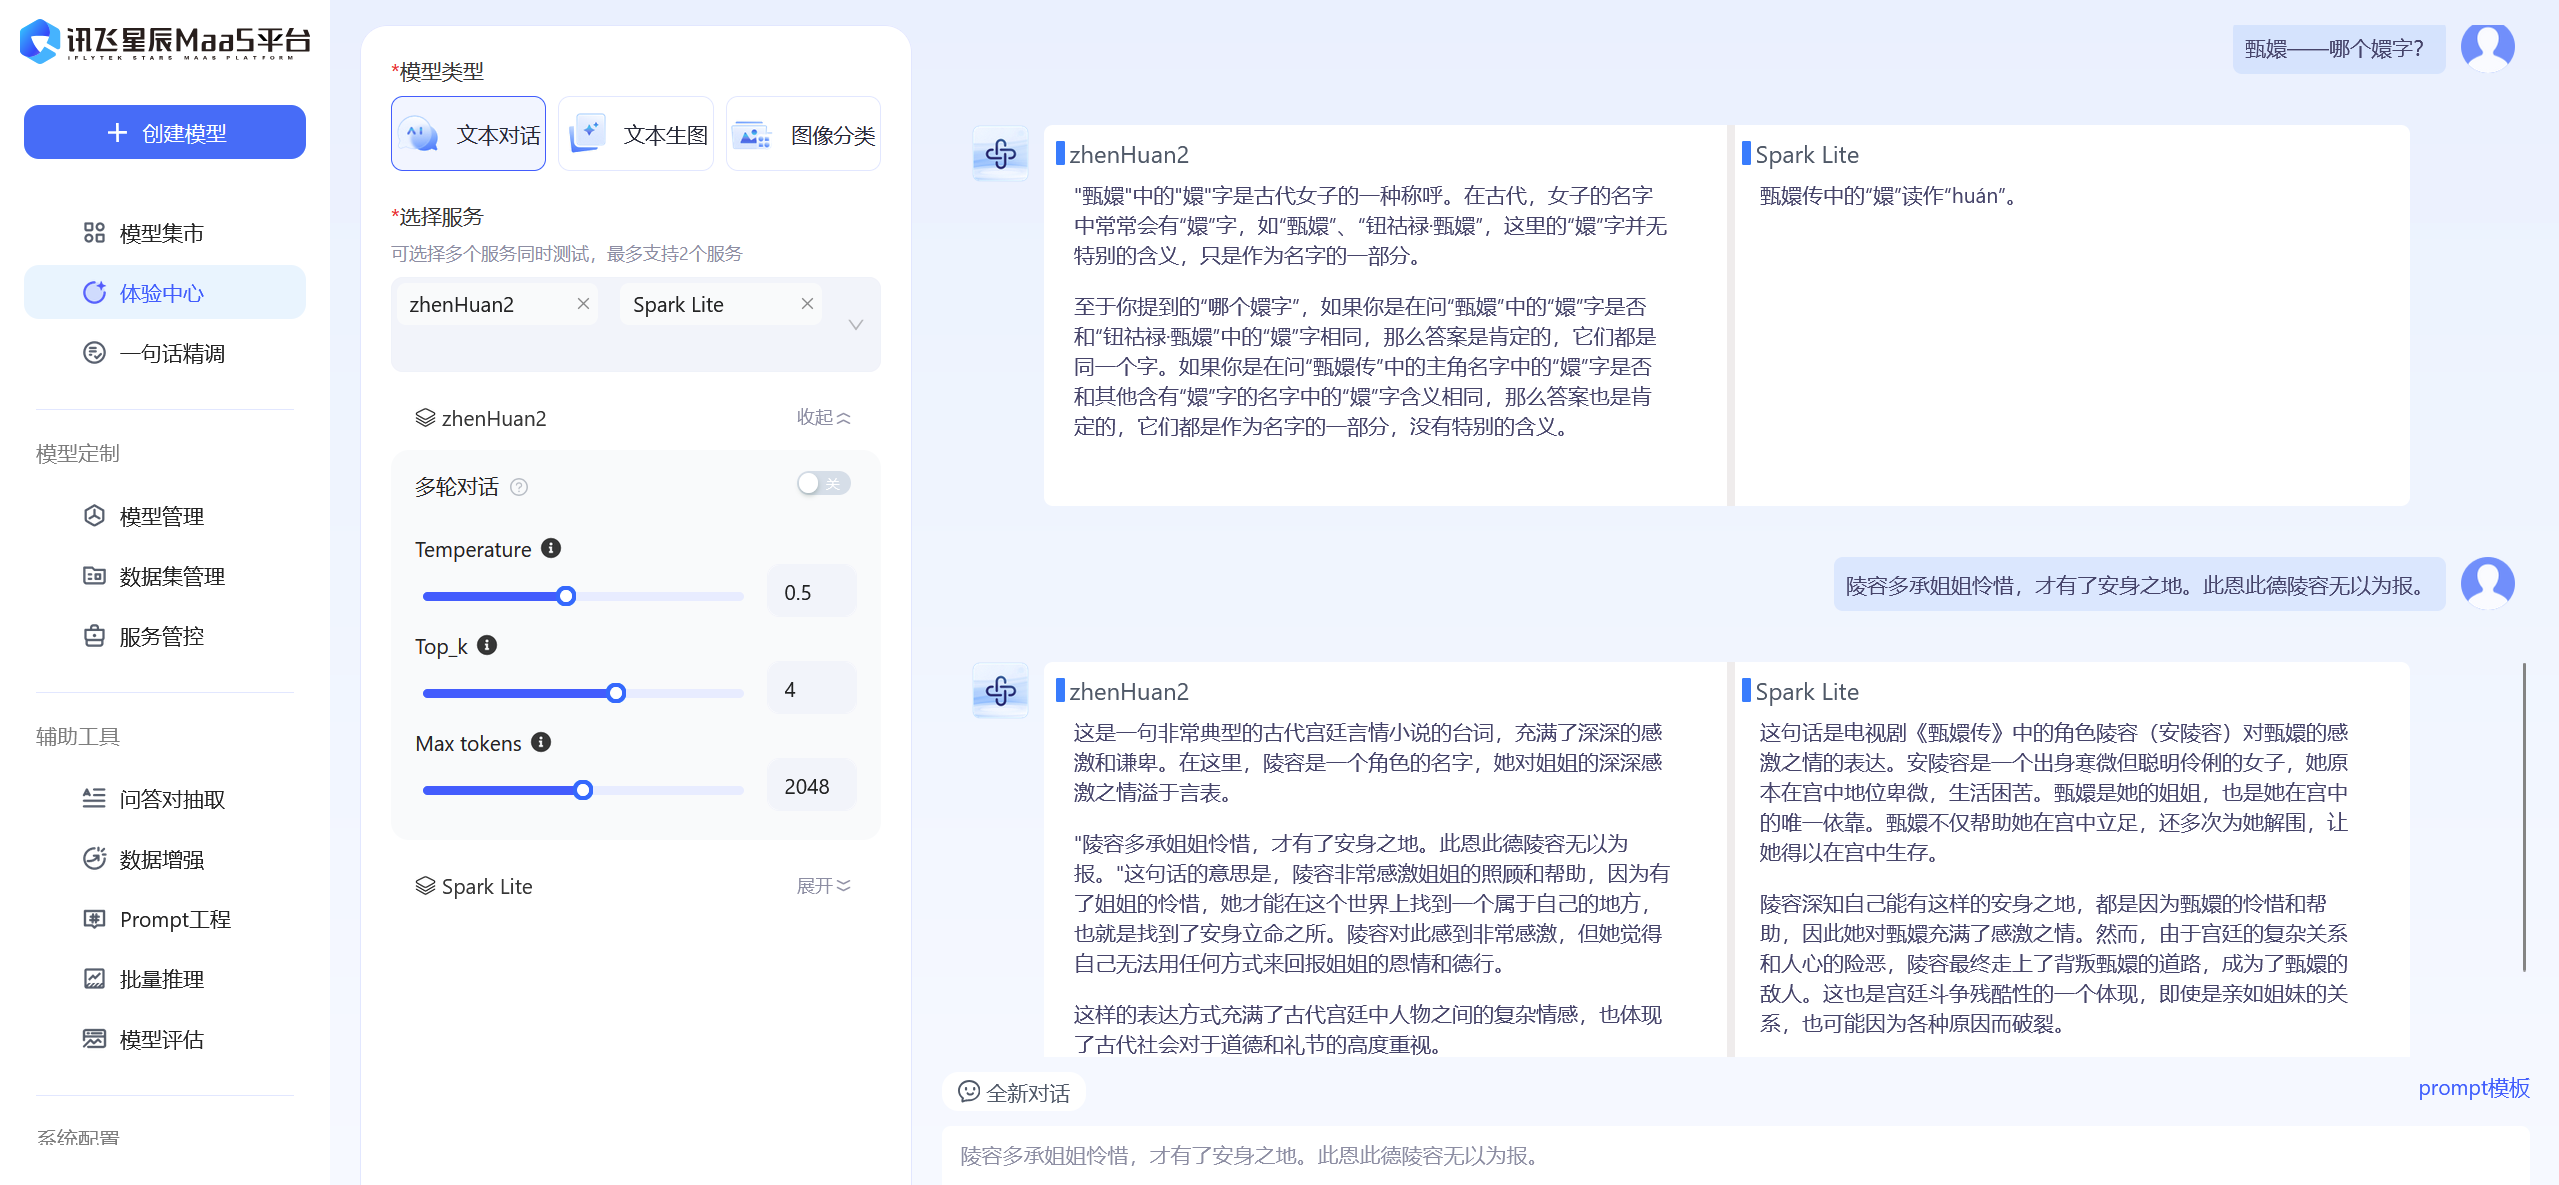Click the Temperature slider handle
Image resolution: width=2559 pixels, height=1185 pixels.
point(566,596)
